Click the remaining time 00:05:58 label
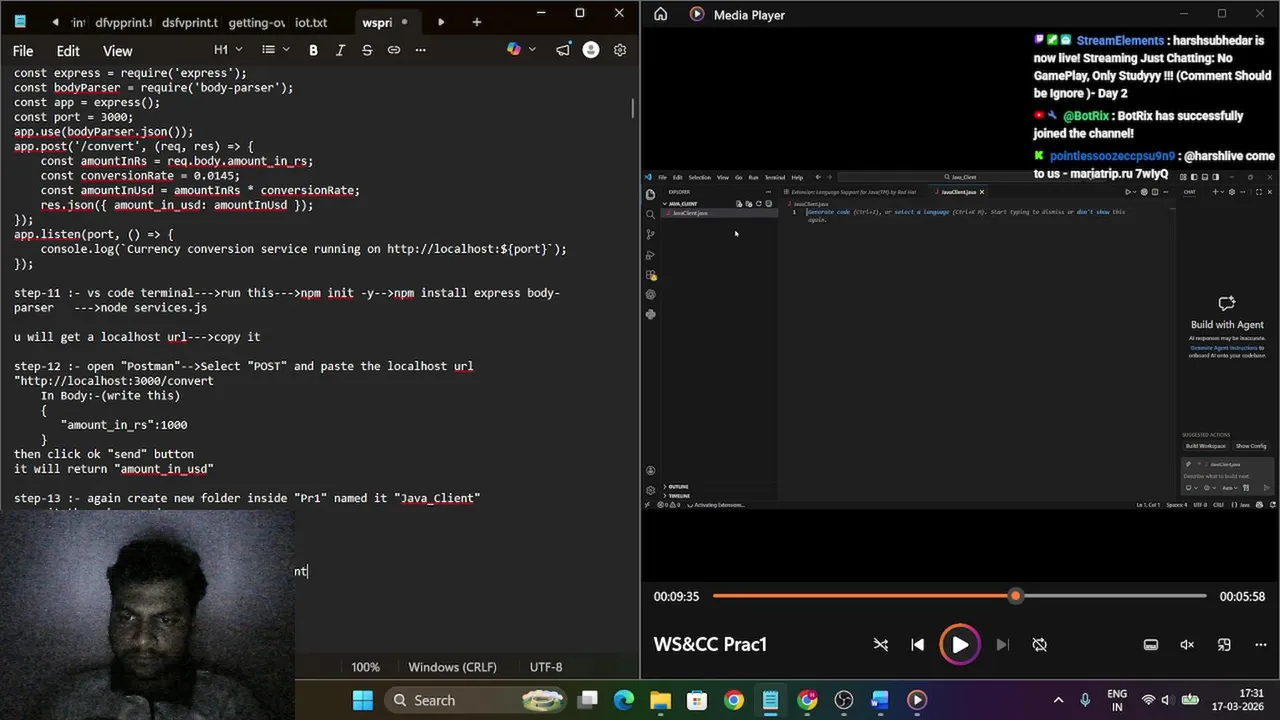The height and width of the screenshot is (720, 1280). pos(1242,596)
